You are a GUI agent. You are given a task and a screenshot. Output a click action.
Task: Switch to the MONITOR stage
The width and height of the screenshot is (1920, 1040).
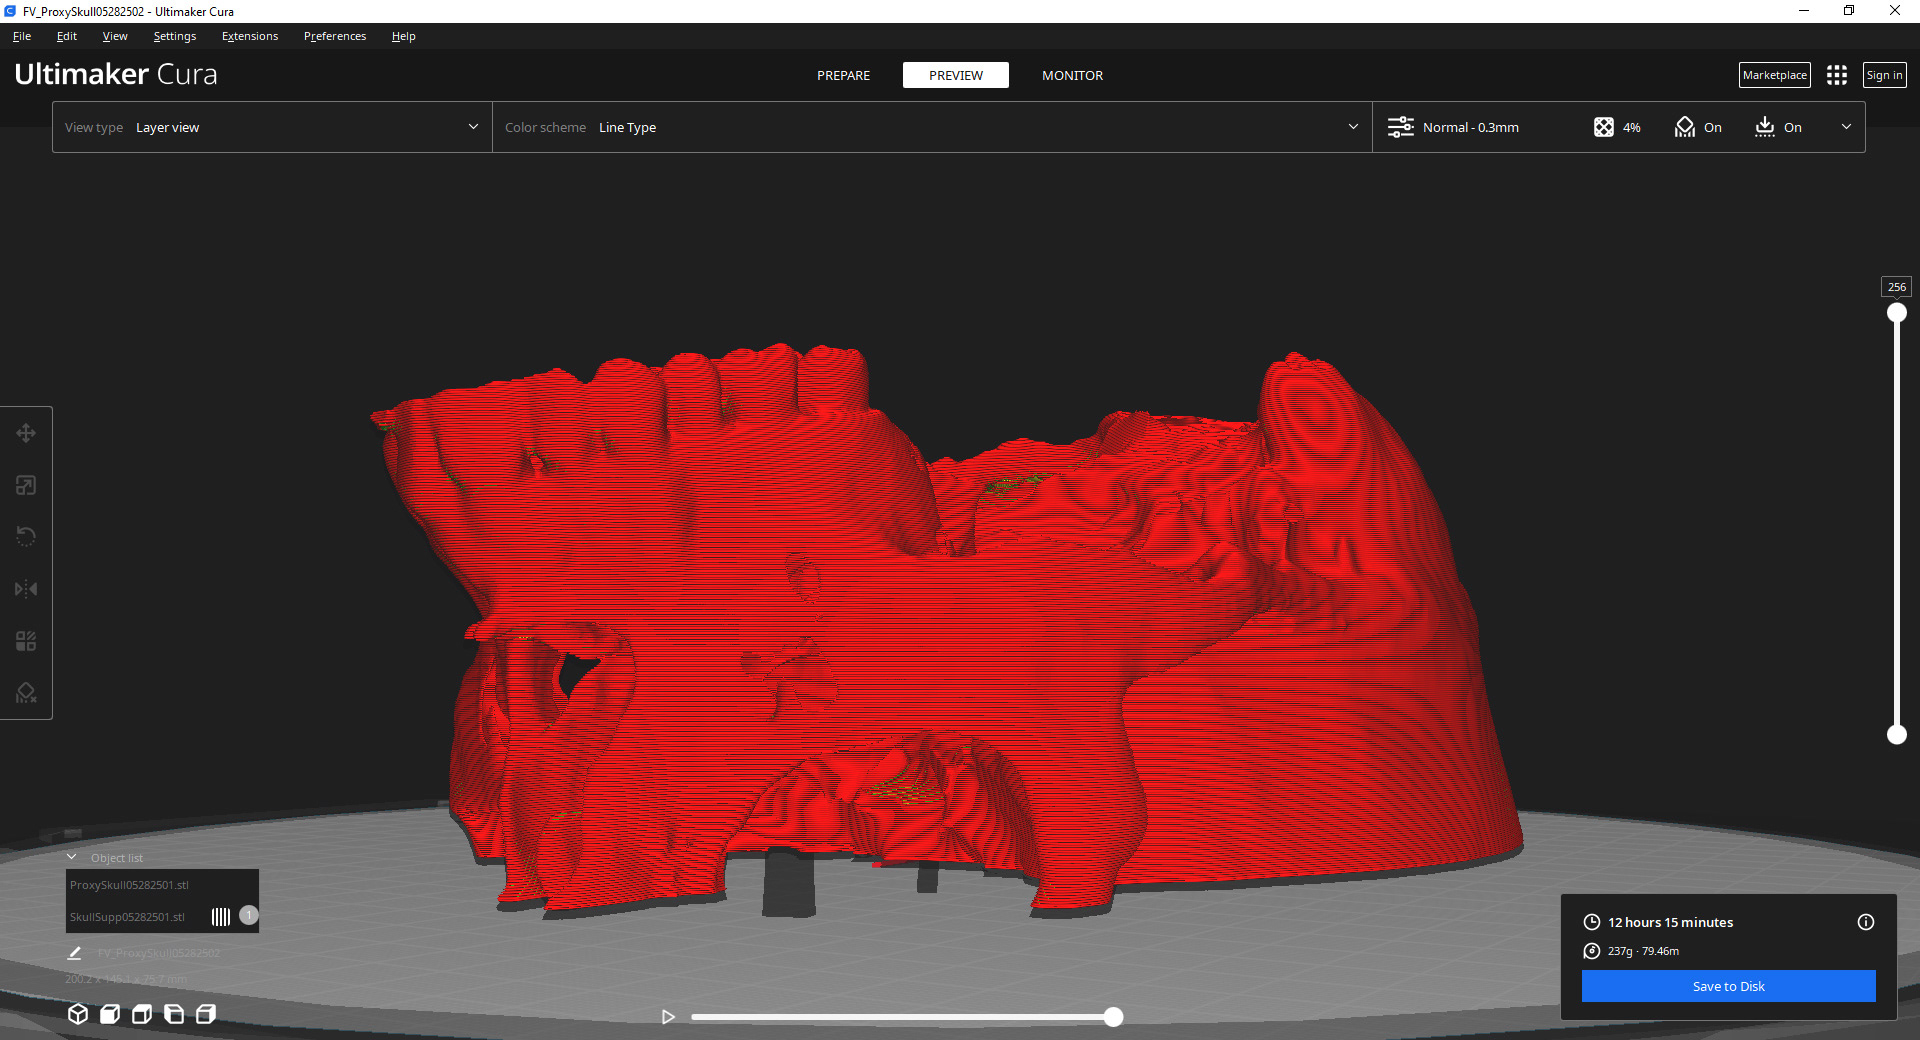point(1072,75)
